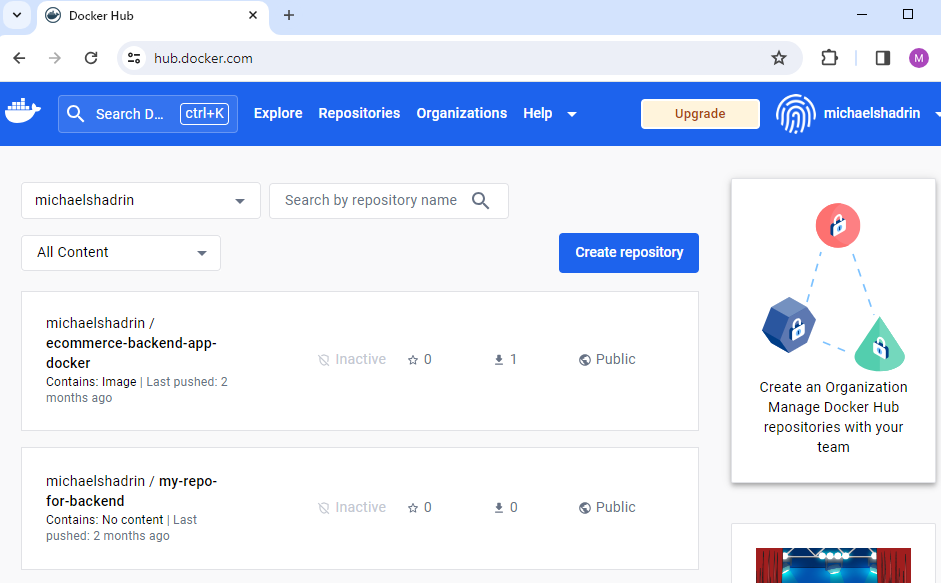Click the browser forward arrow
941x583 pixels.
pyautogui.click(x=55, y=58)
